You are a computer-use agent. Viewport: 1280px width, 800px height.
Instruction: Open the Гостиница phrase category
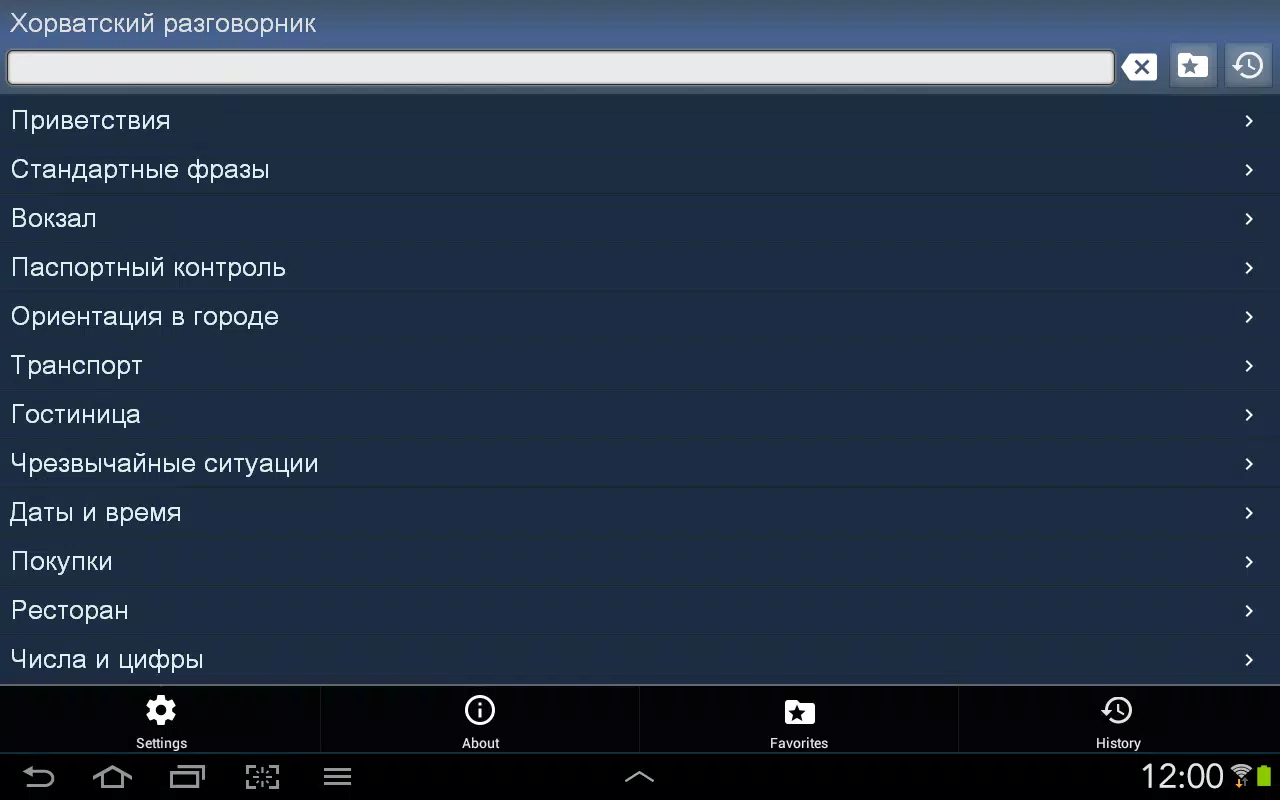pos(640,414)
